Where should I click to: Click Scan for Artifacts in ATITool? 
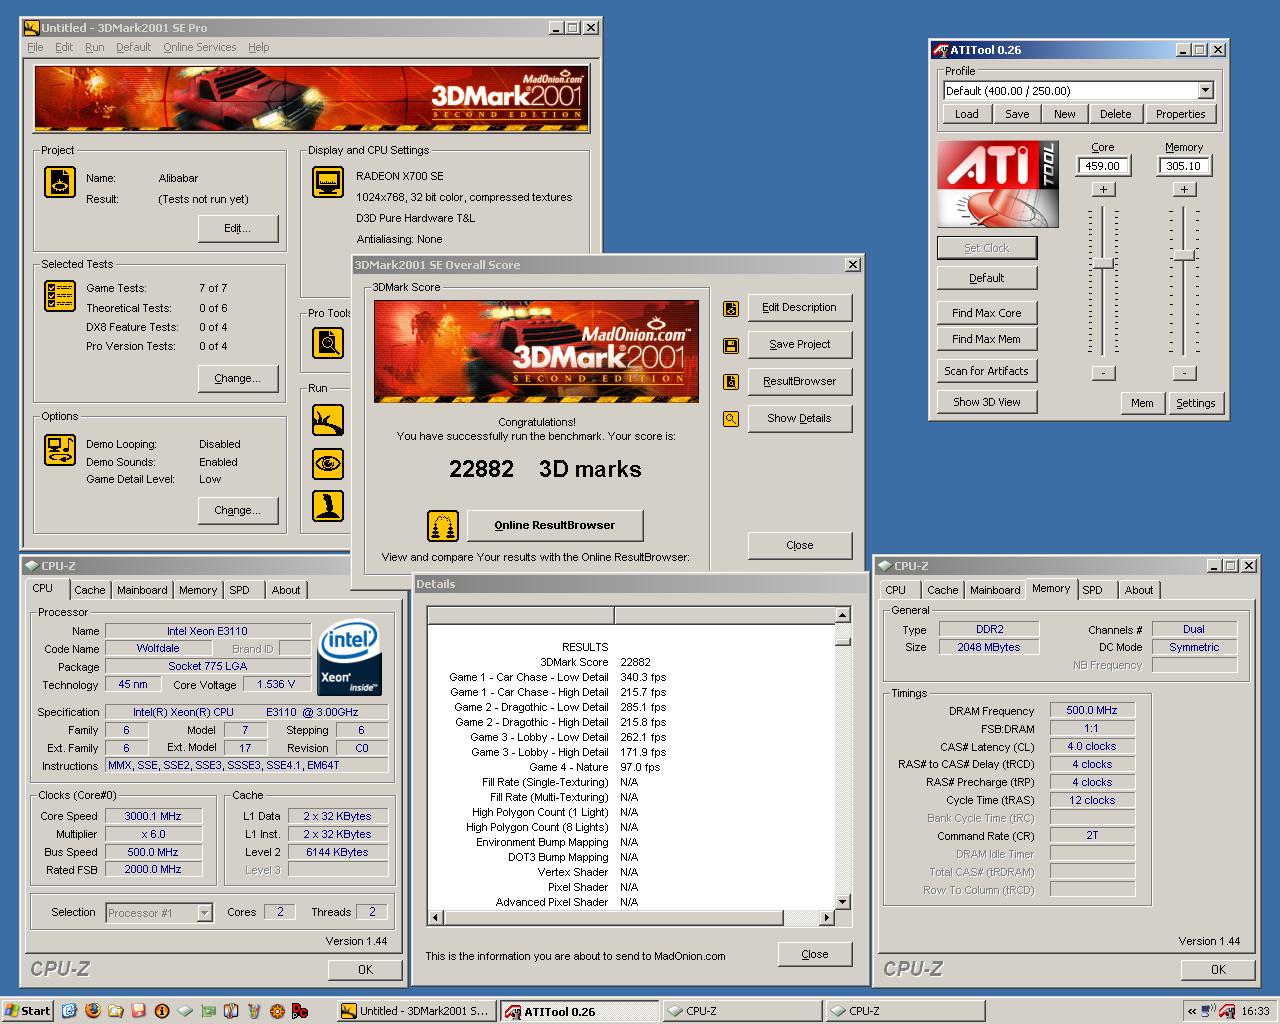pos(987,371)
